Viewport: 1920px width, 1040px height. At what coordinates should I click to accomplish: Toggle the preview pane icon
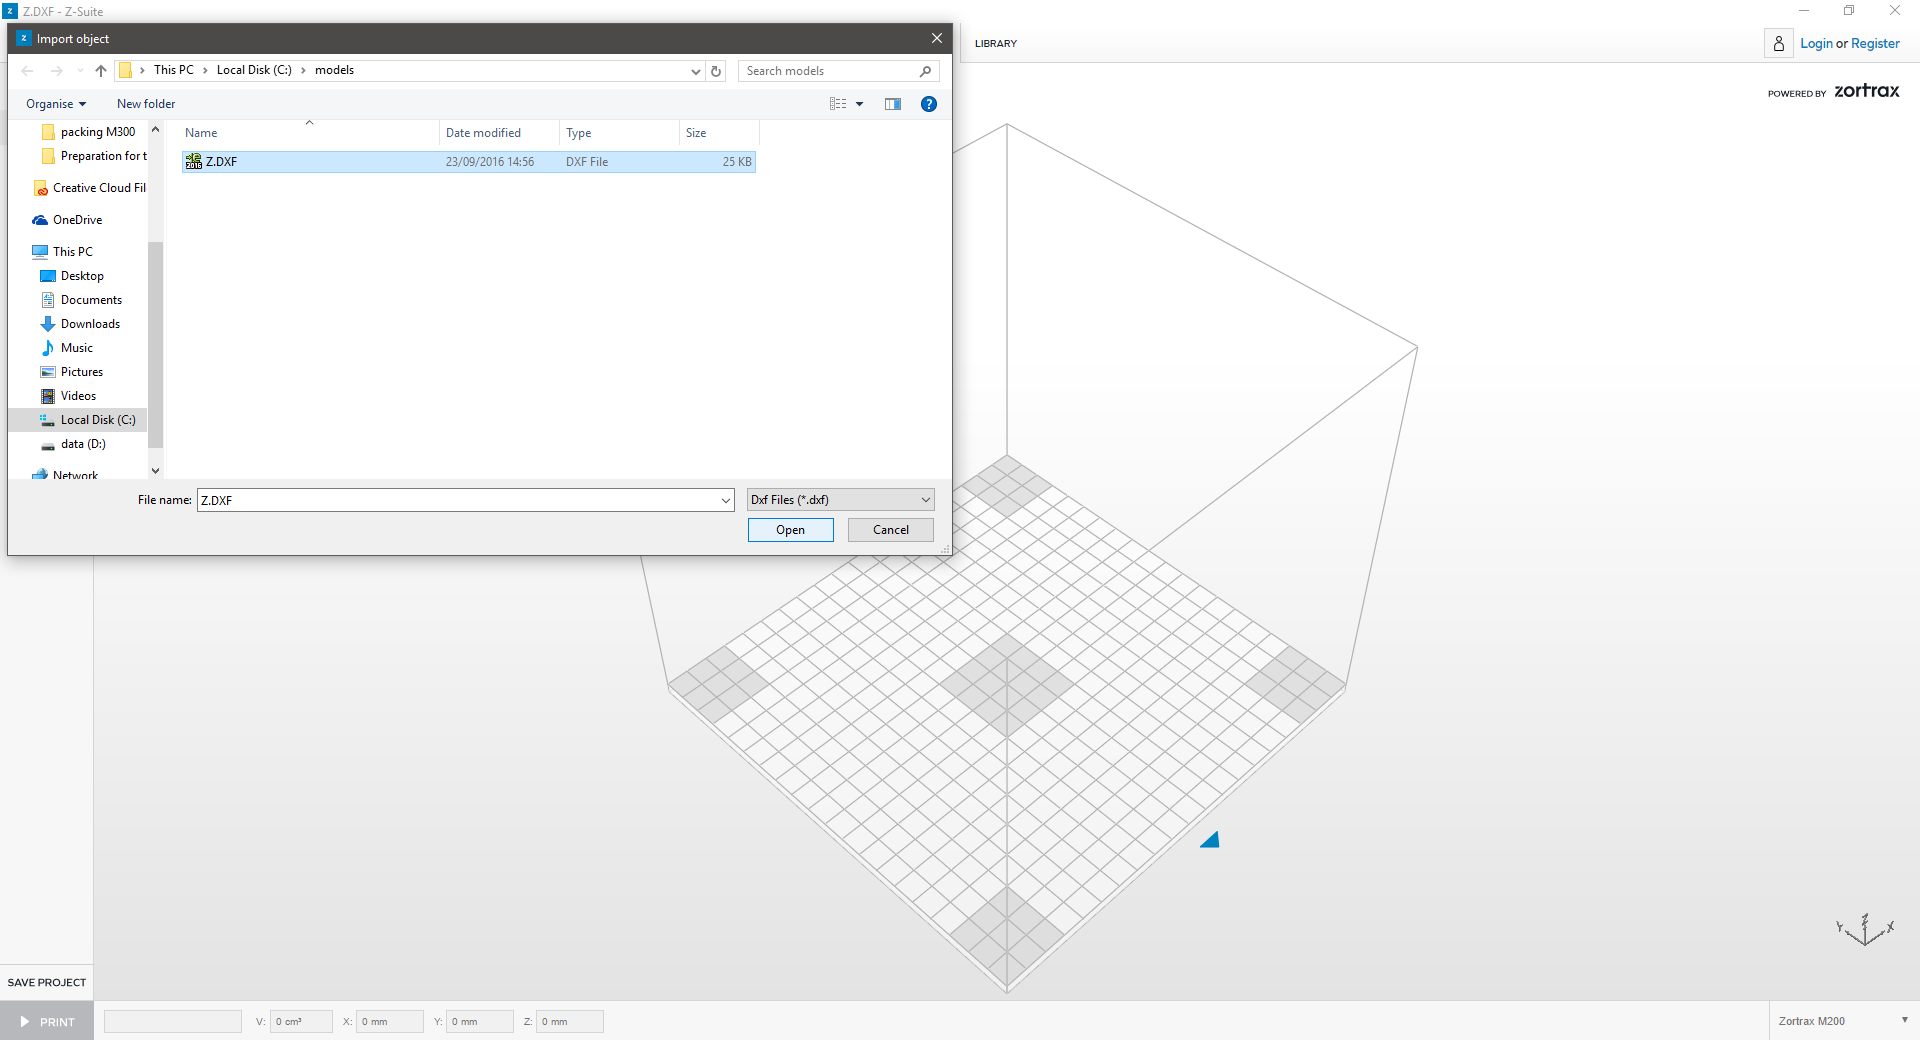[893, 104]
